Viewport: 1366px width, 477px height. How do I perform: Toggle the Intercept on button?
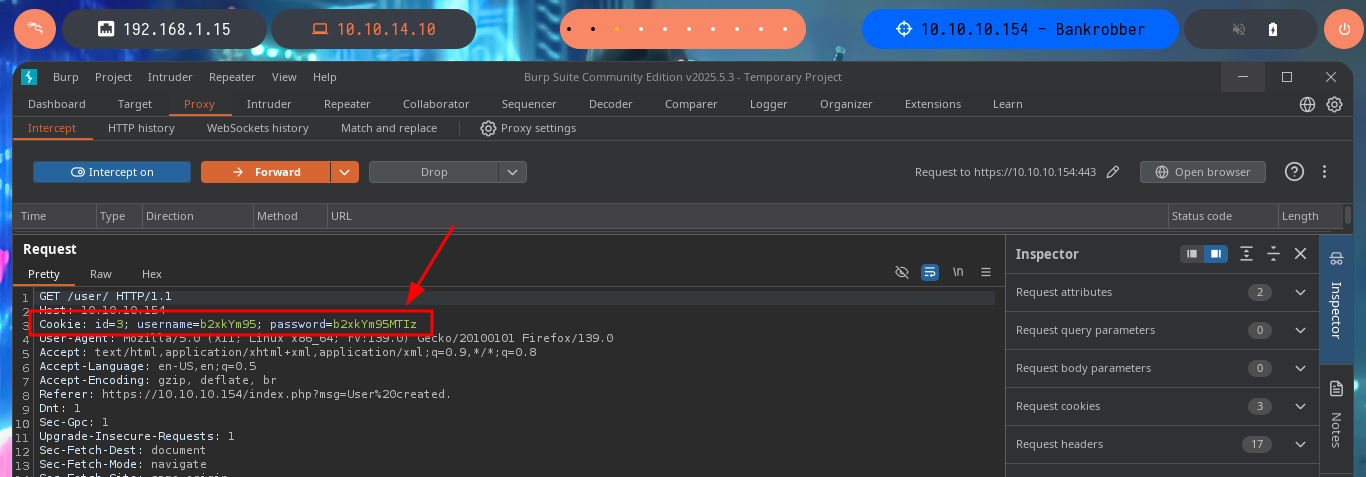[x=112, y=172]
